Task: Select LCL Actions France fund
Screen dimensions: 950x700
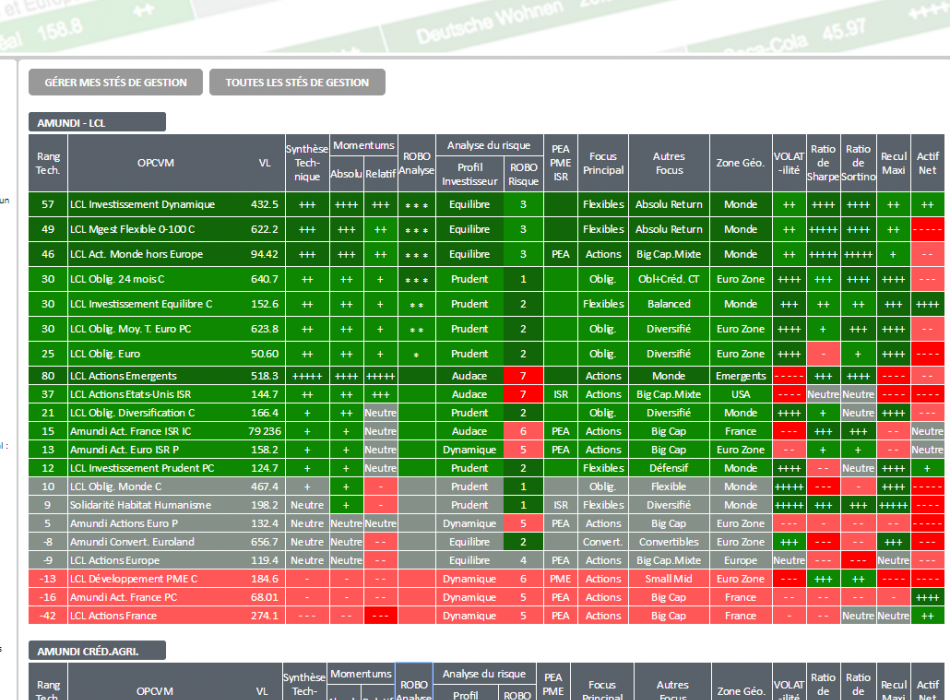Action: point(113,616)
